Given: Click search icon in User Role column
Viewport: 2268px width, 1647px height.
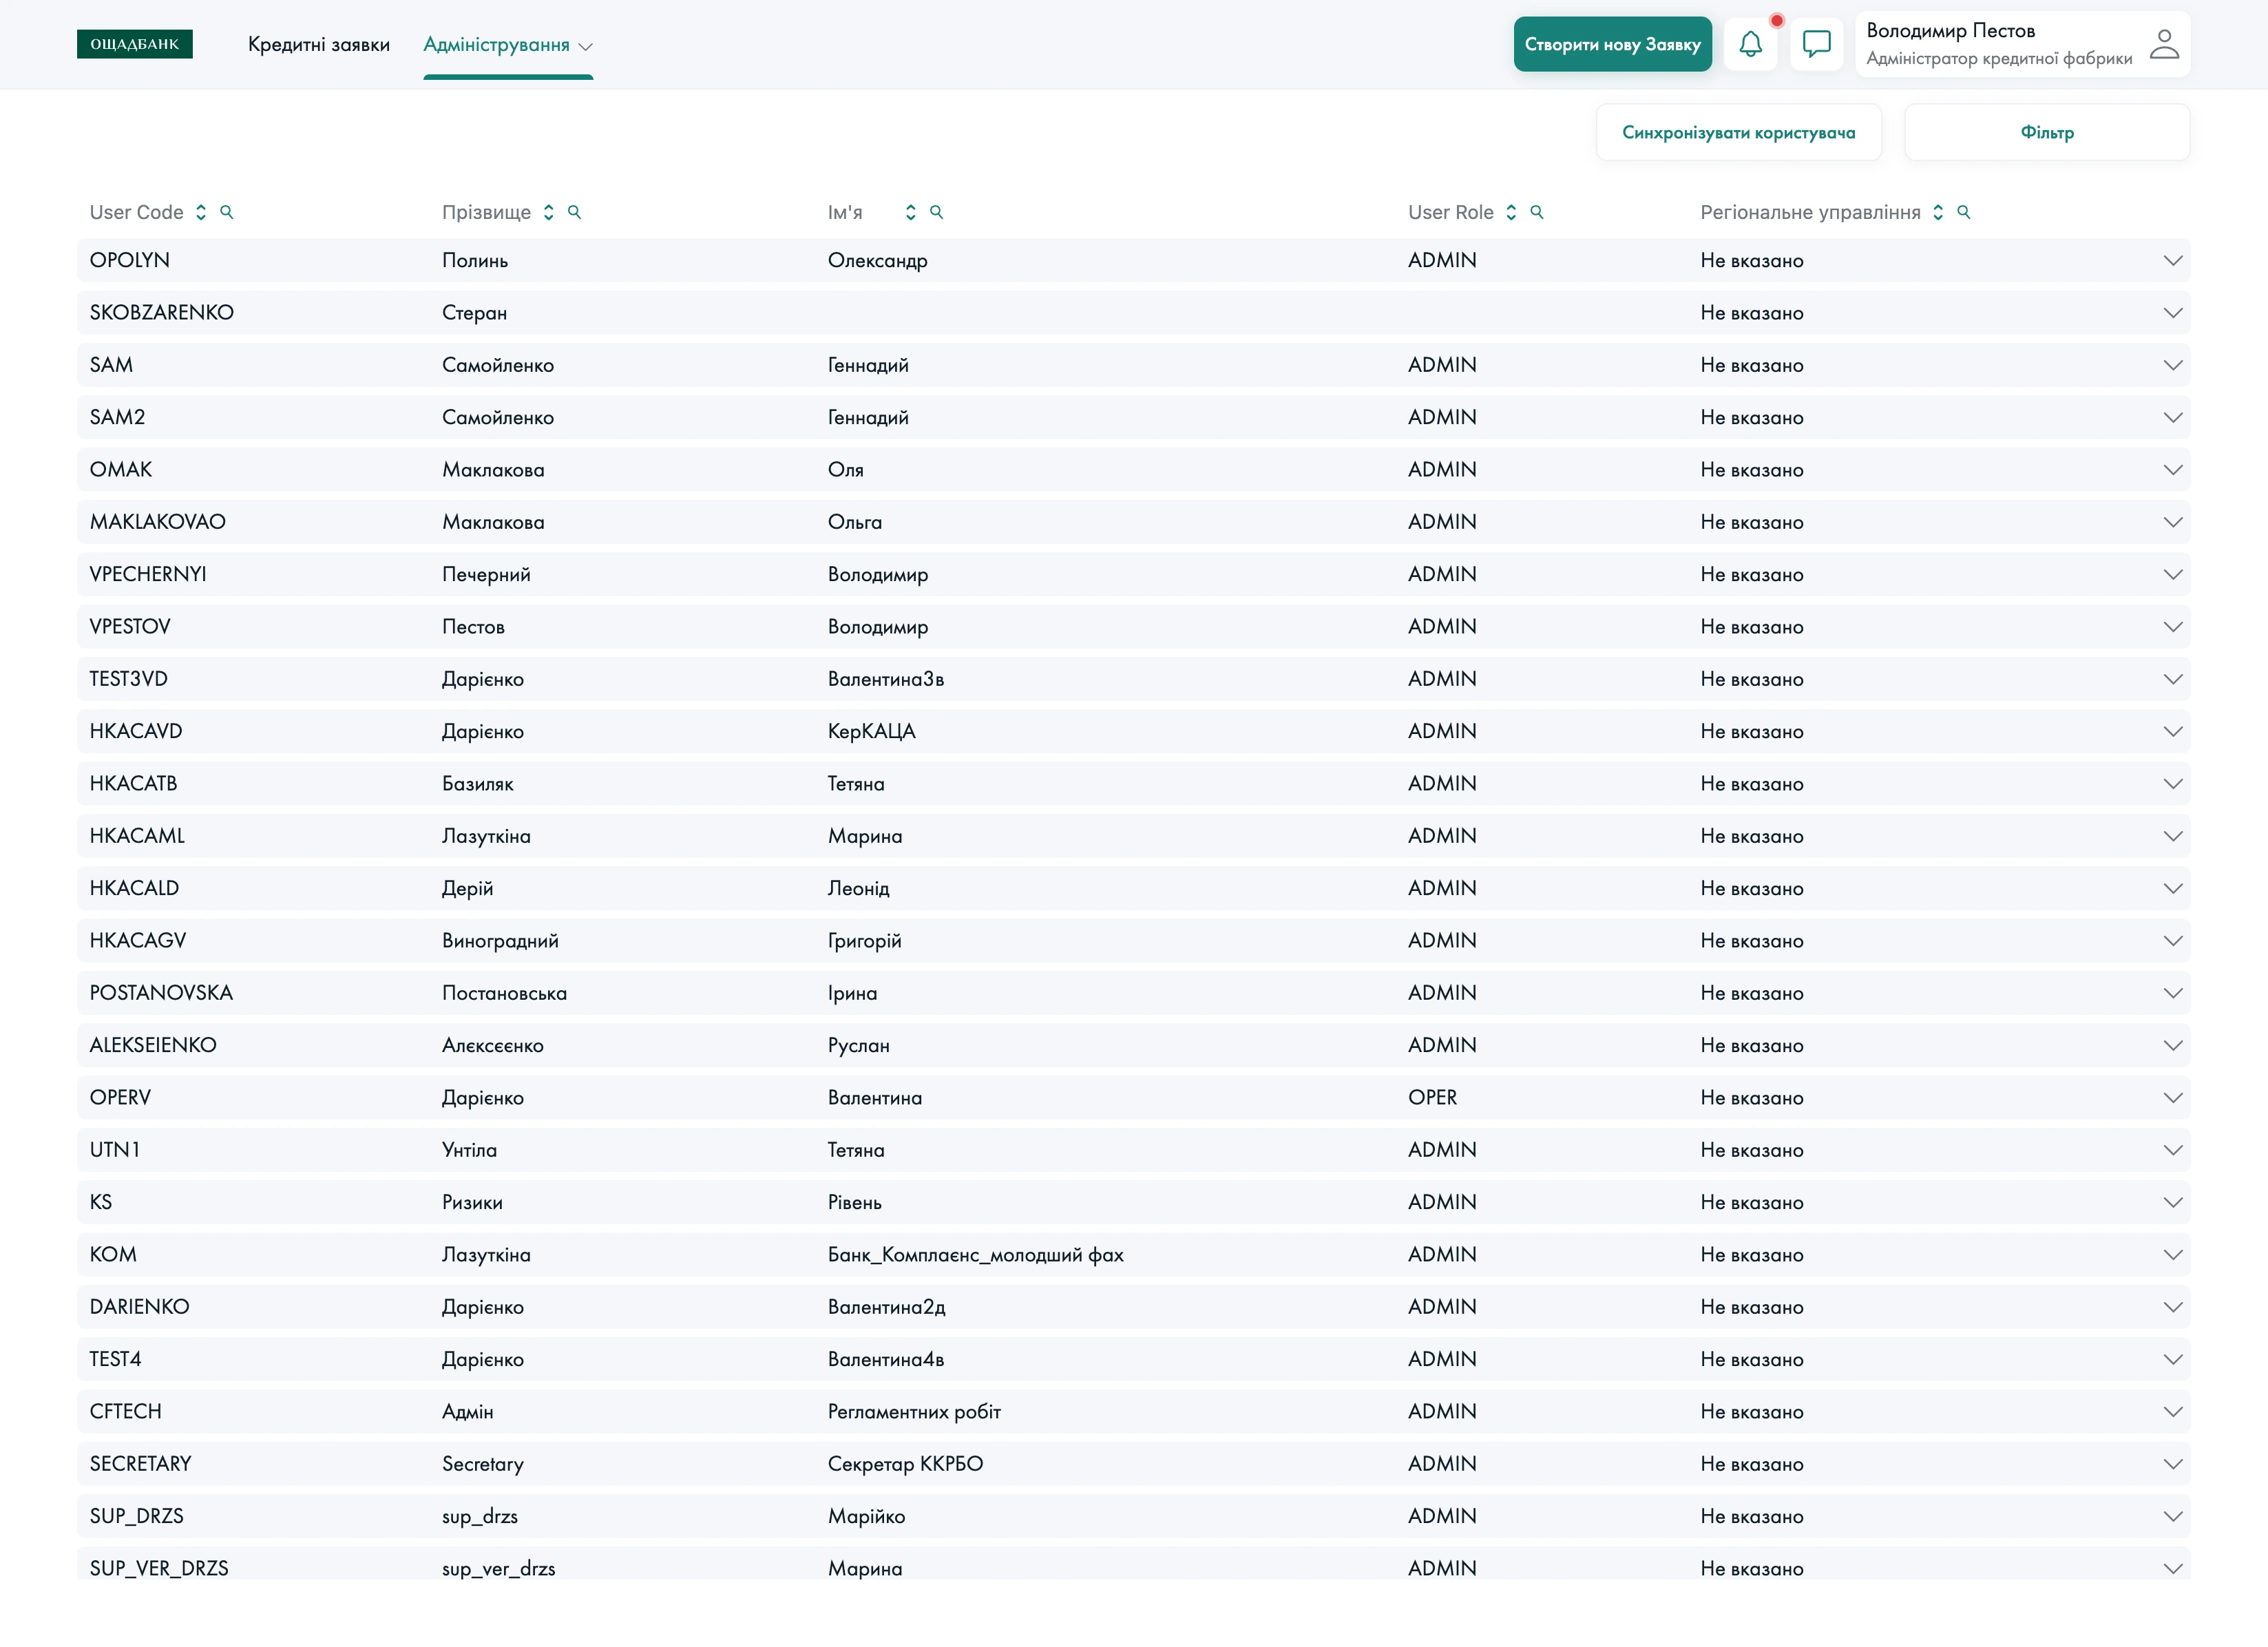Looking at the screenshot, I should [x=1537, y=212].
